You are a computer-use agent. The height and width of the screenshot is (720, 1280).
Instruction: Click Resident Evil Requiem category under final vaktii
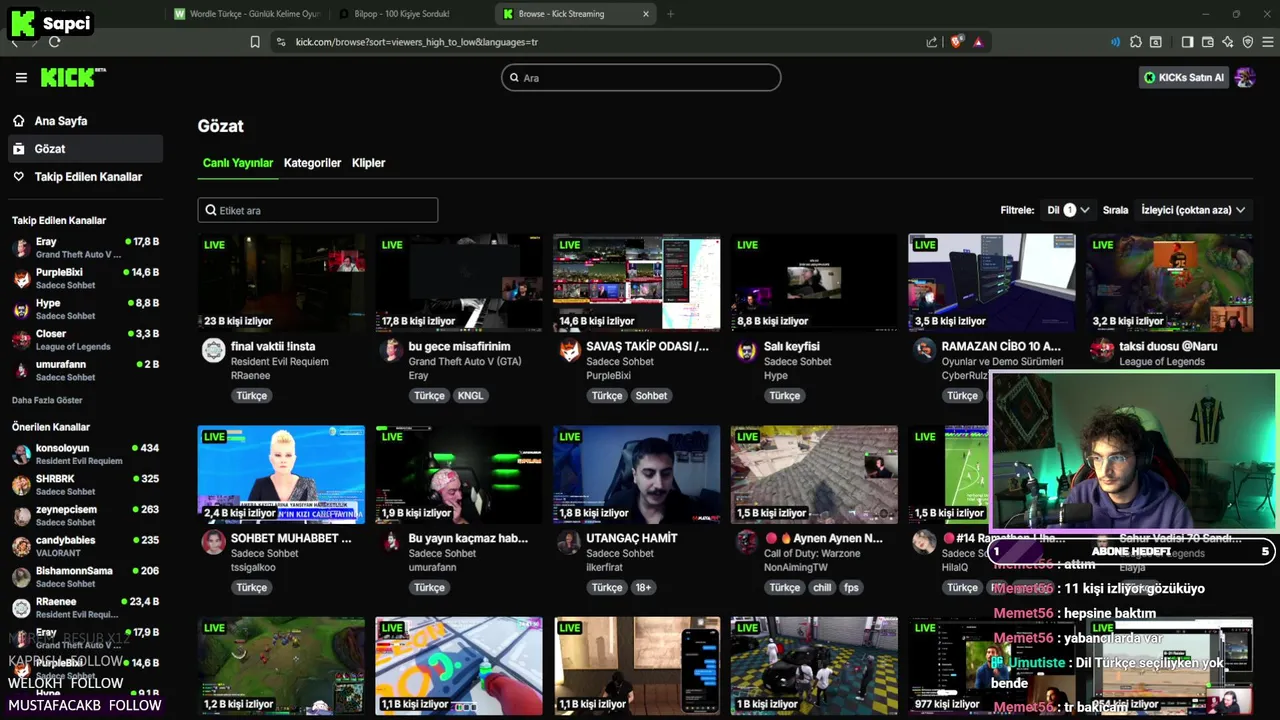(280, 362)
